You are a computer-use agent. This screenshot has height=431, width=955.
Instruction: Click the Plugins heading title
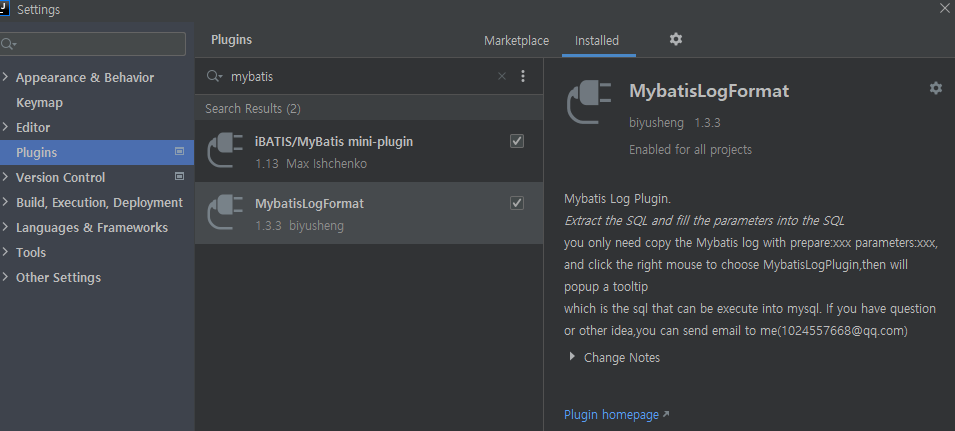pos(231,40)
